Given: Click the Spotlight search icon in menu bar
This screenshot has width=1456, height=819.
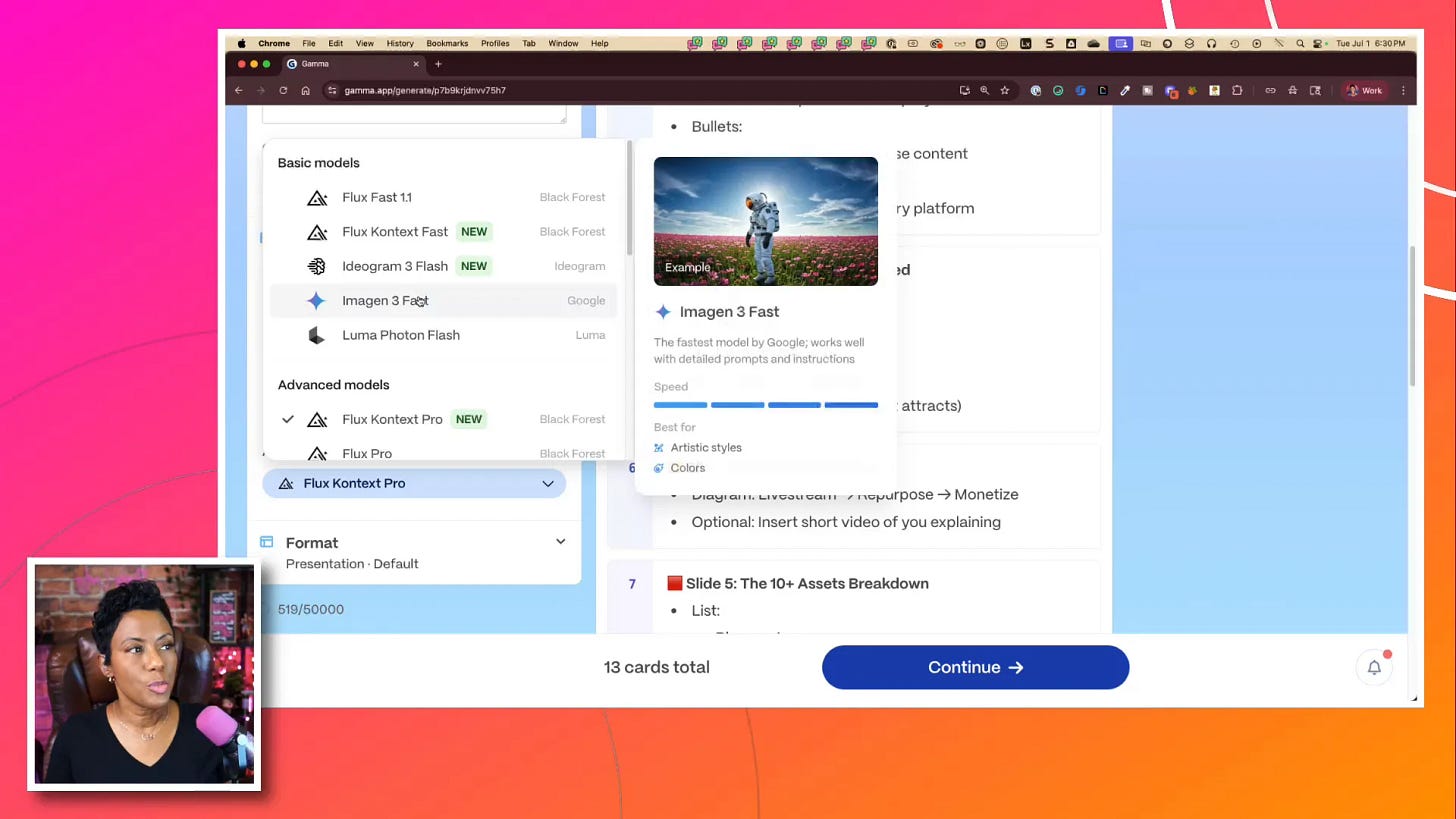Looking at the screenshot, I should [x=1300, y=43].
